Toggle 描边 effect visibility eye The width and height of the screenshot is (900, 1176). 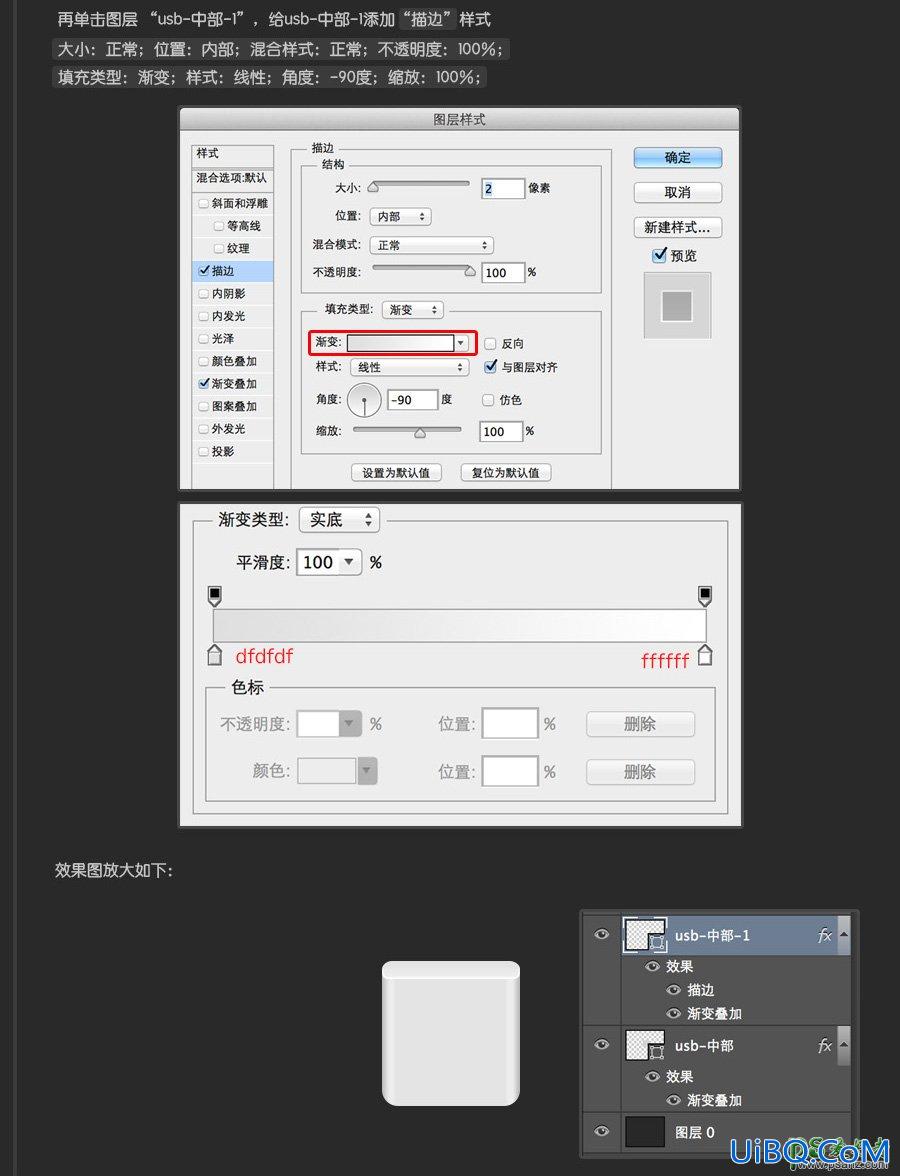[x=674, y=990]
